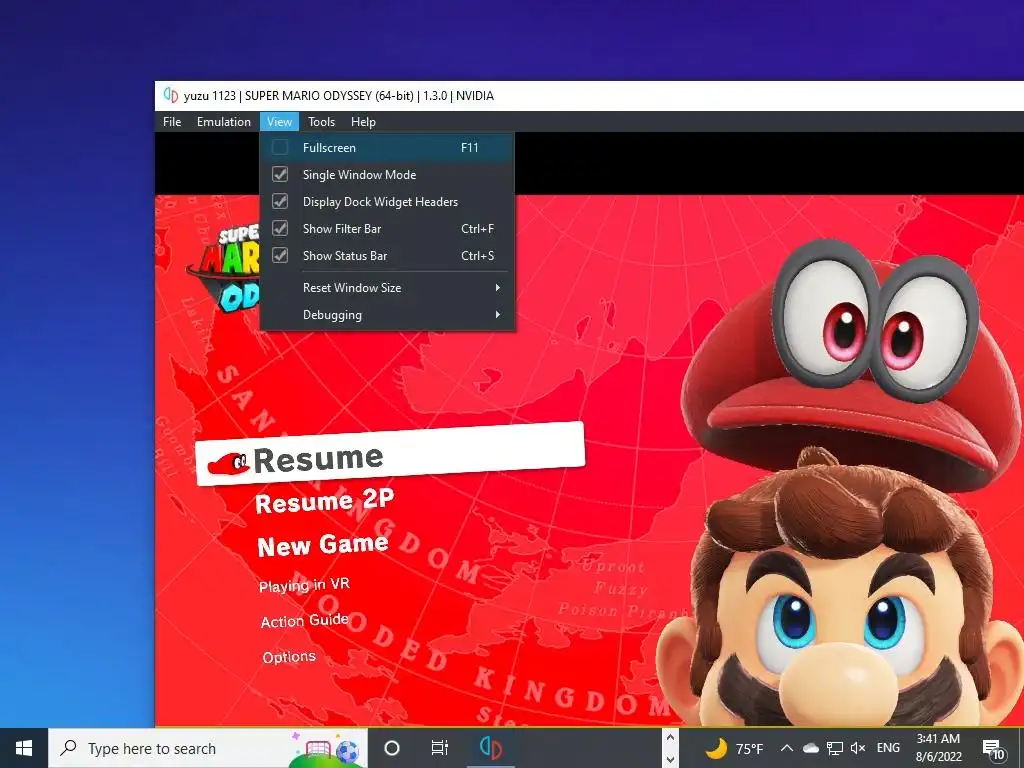Open the Help menu
1024x768 pixels.
[x=363, y=122]
